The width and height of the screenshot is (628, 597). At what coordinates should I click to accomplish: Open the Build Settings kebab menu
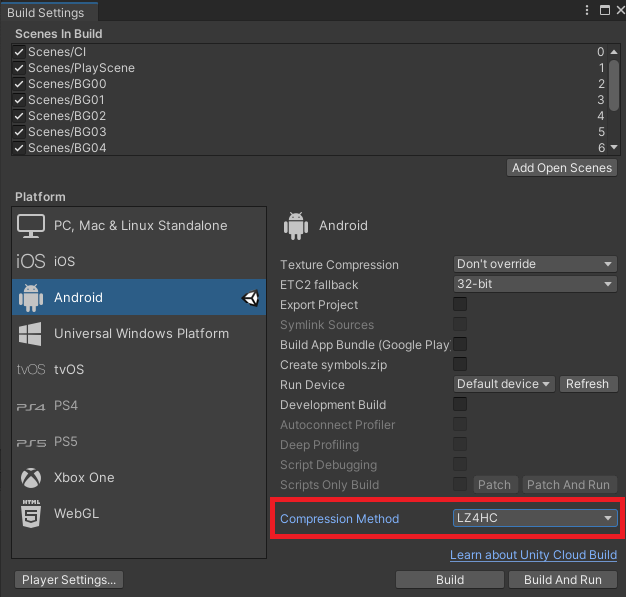[587, 10]
